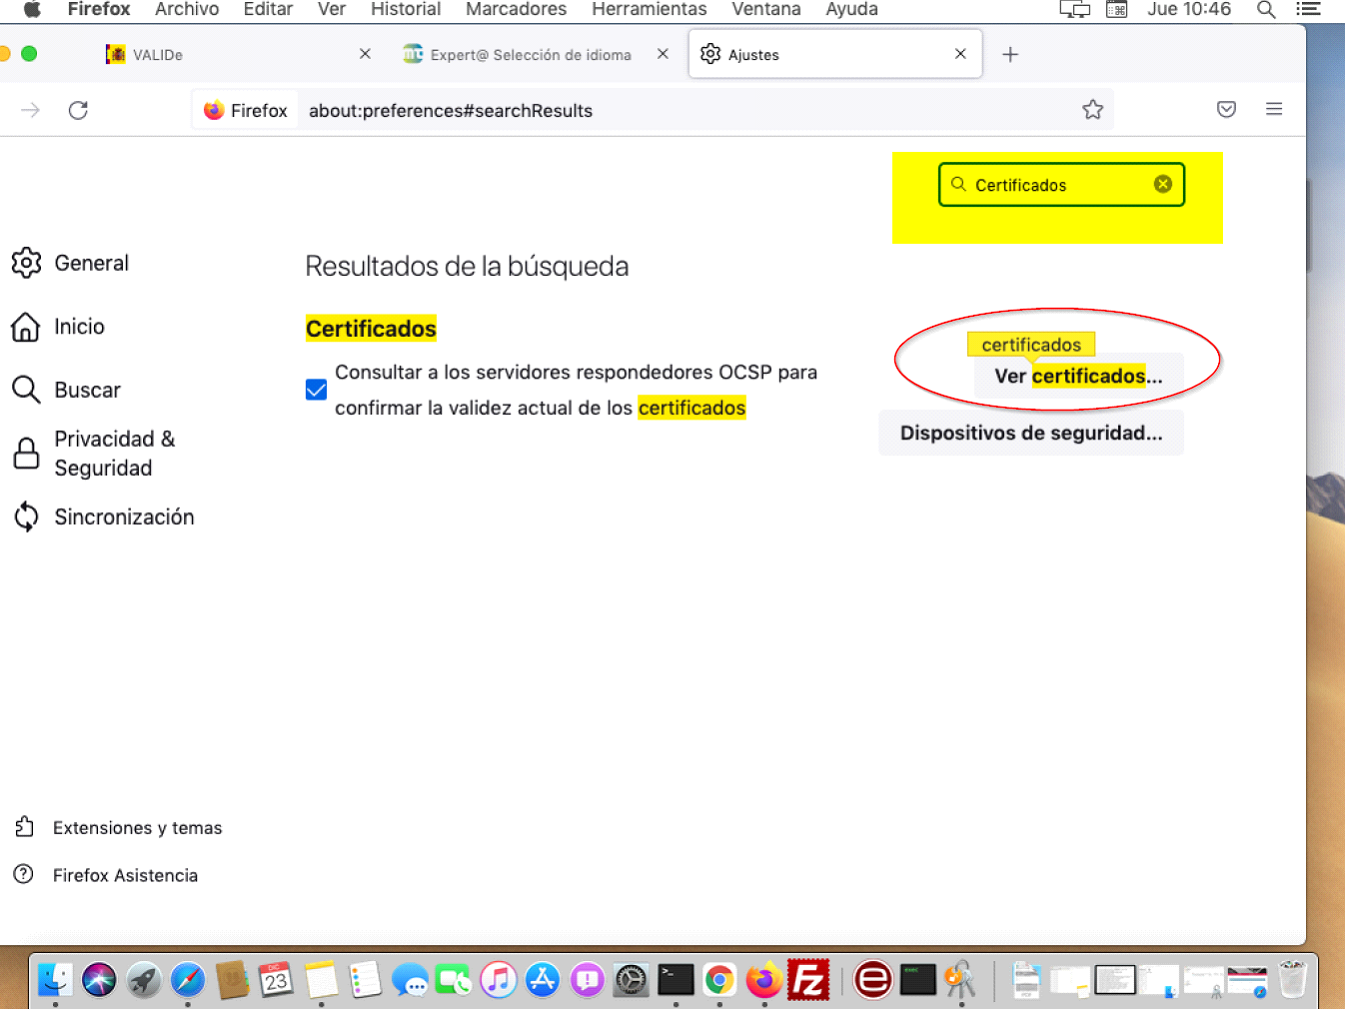The width and height of the screenshot is (1346, 1010).
Task: Open the Firefox hamburger application menu
Action: point(1273,110)
